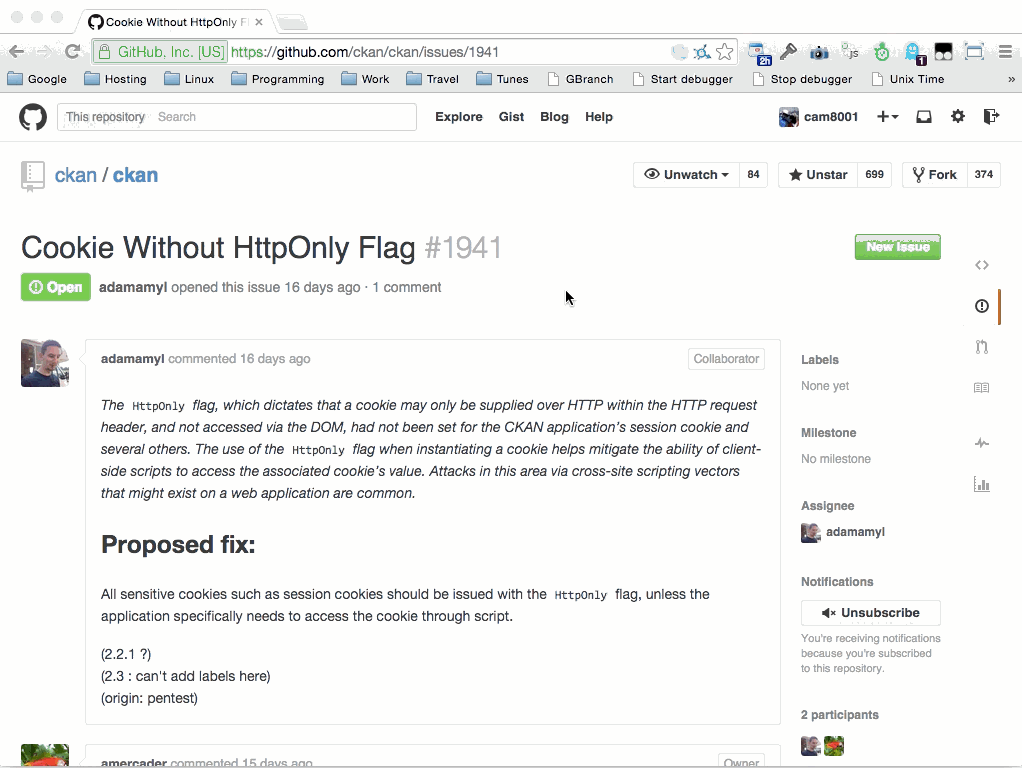Open the Code icon in repo sidebar
Screen dimensions: 1022x768
point(982,265)
